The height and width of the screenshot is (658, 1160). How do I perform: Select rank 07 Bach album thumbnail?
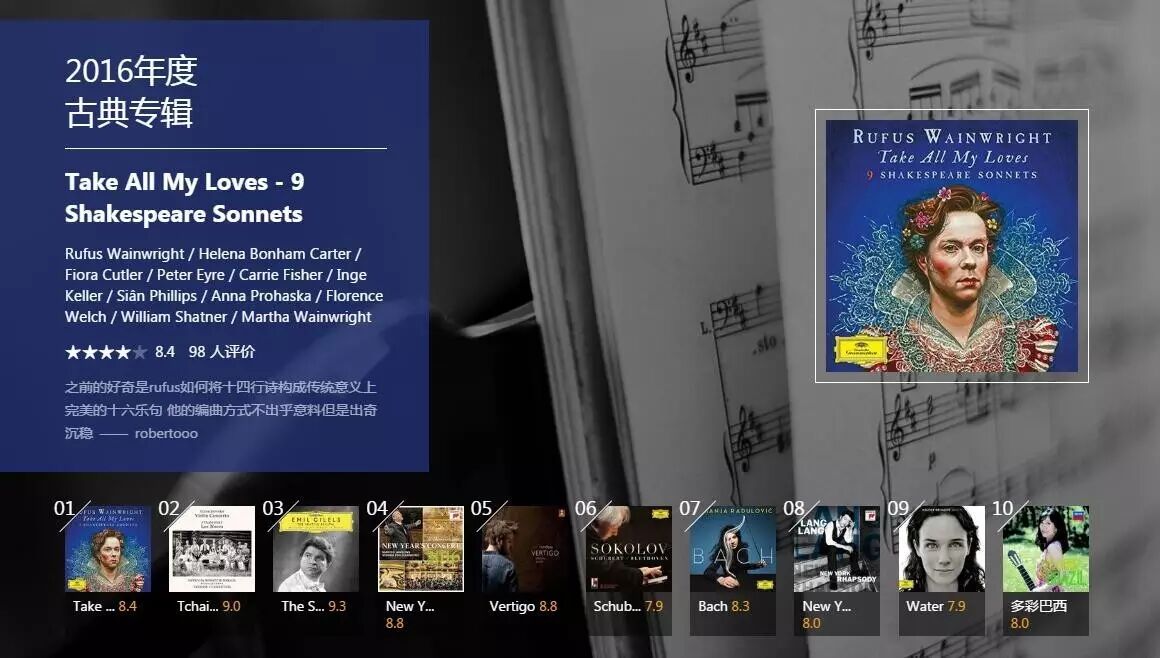point(734,549)
